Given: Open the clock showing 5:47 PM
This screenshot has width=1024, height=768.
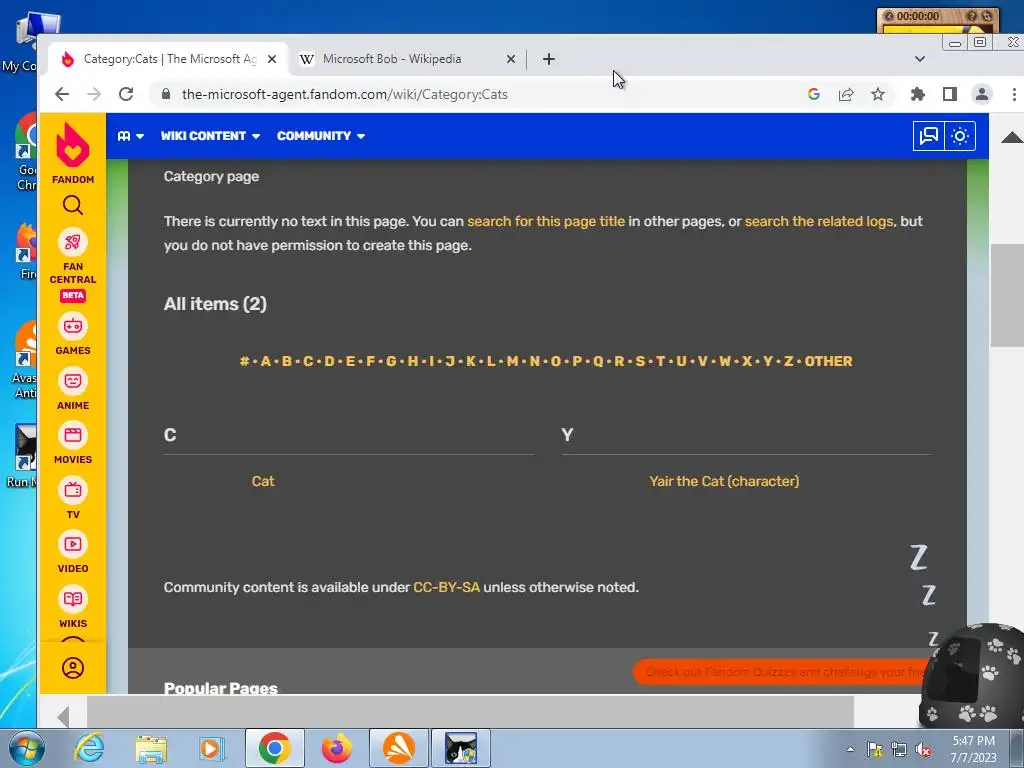Looking at the screenshot, I should click(x=973, y=748).
